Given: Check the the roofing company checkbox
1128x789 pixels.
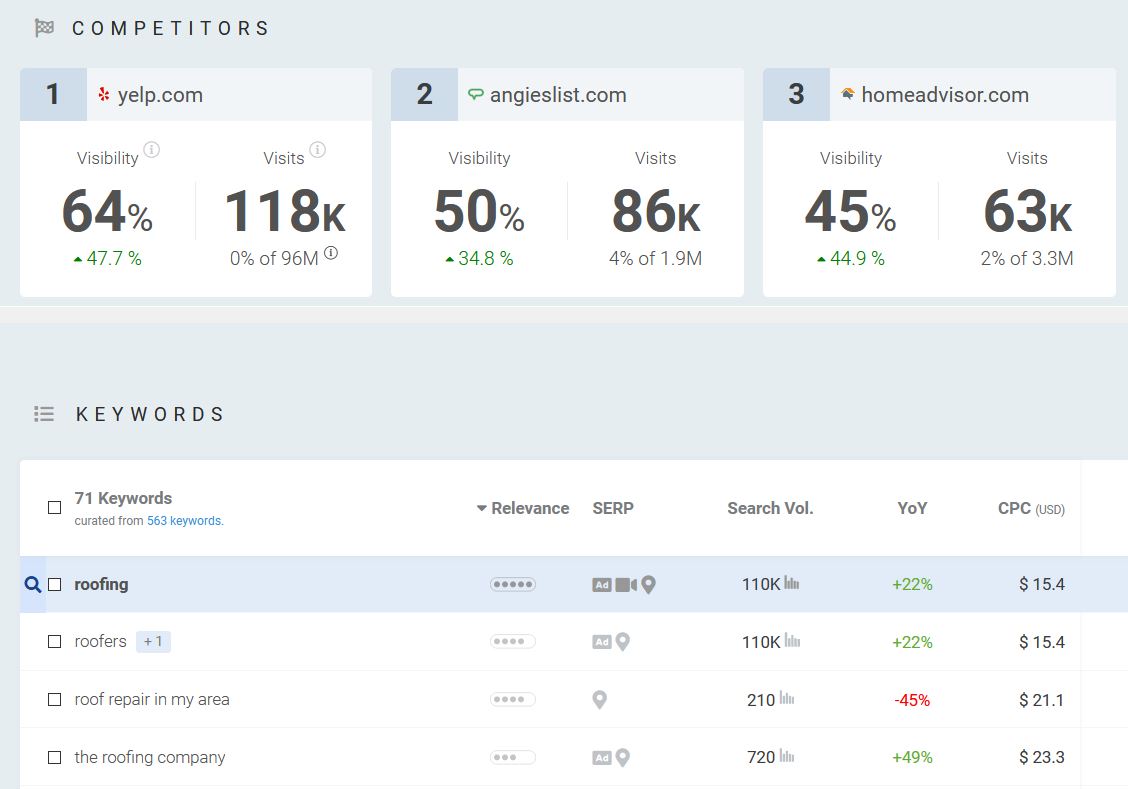Looking at the screenshot, I should (x=55, y=757).
